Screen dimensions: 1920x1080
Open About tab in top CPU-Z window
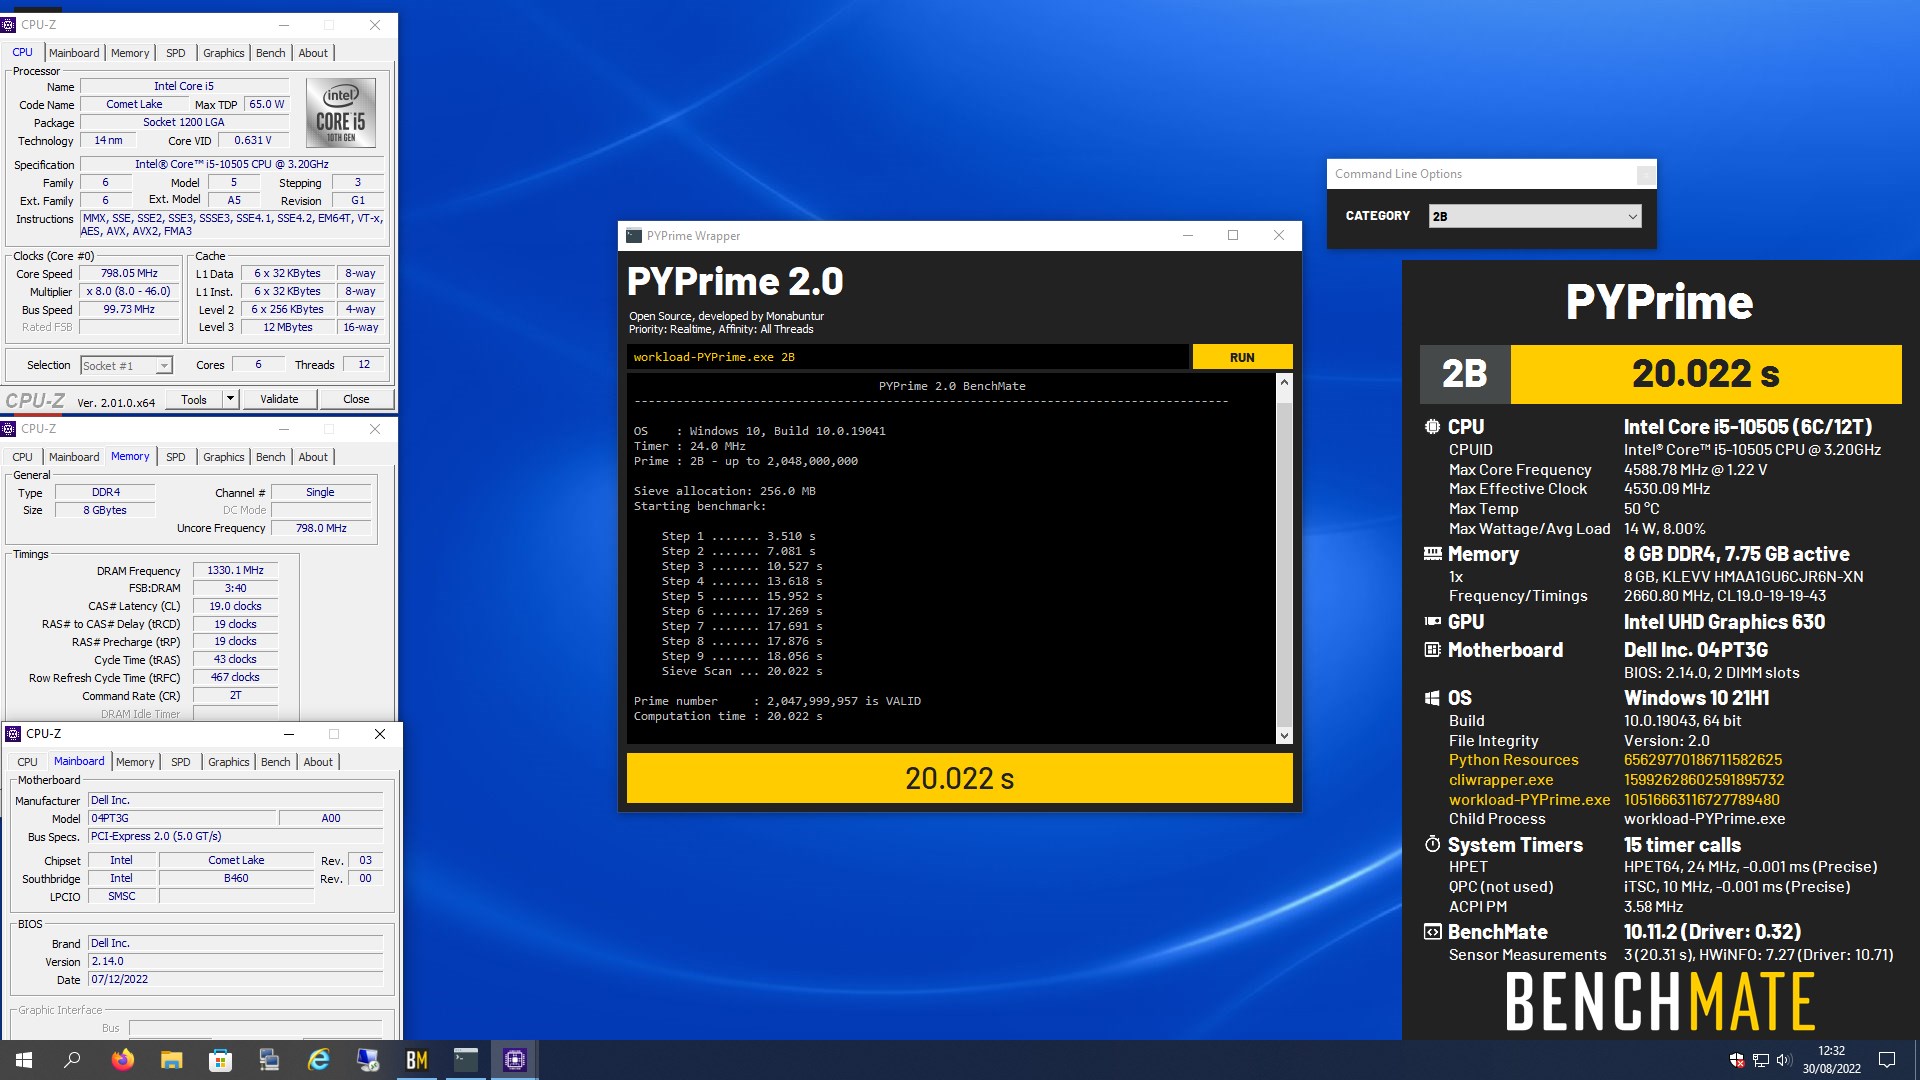(x=313, y=53)
